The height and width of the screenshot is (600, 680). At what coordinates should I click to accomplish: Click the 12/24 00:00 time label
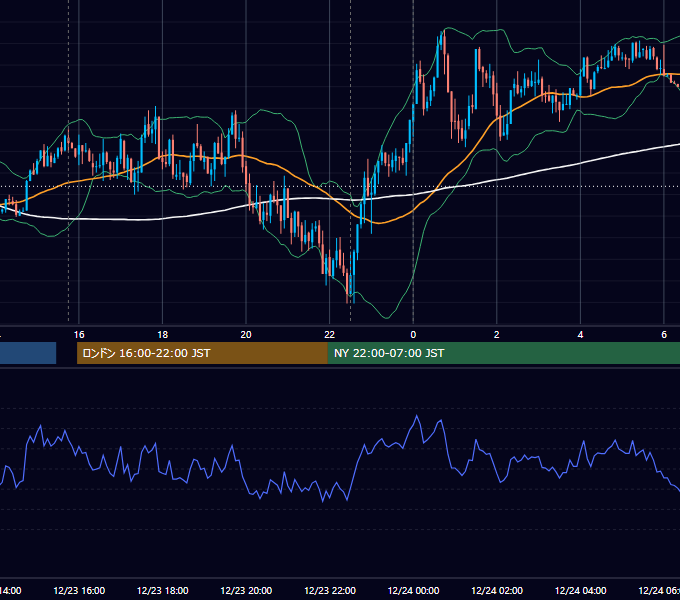click(413, 590)
